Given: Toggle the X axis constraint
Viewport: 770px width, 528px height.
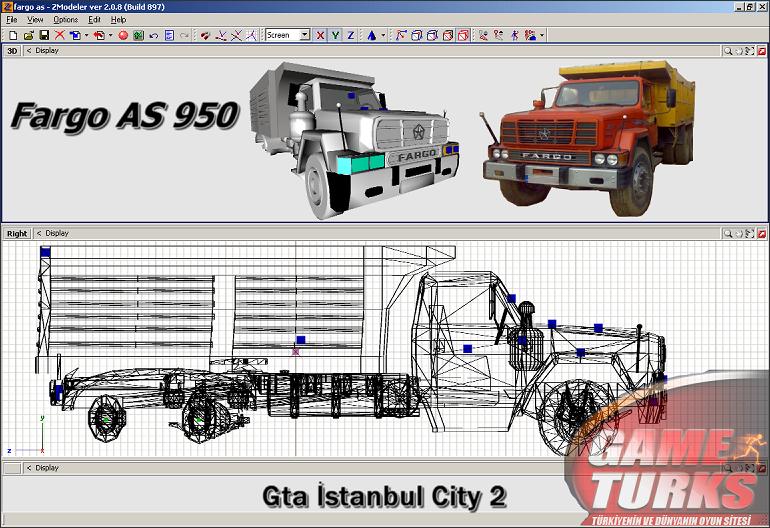Looking at the screenshot, I should [320, 35].
